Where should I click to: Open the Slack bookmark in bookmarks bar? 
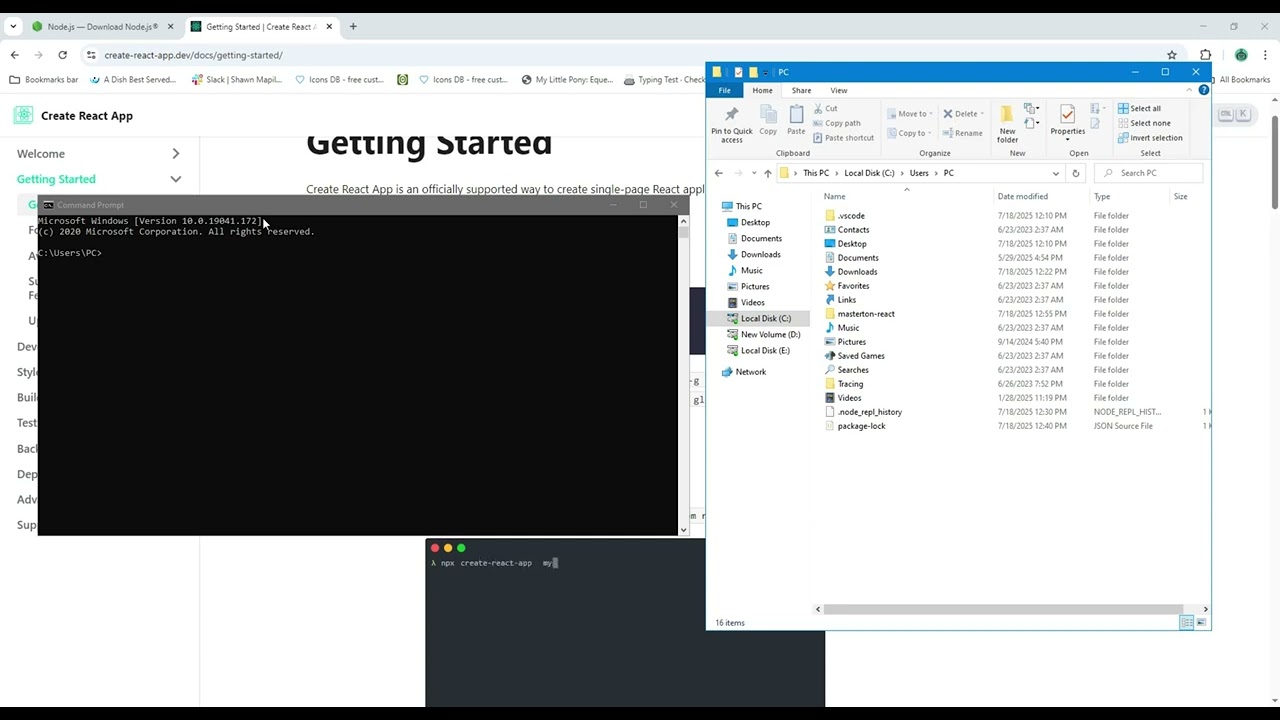click(236, 80)
